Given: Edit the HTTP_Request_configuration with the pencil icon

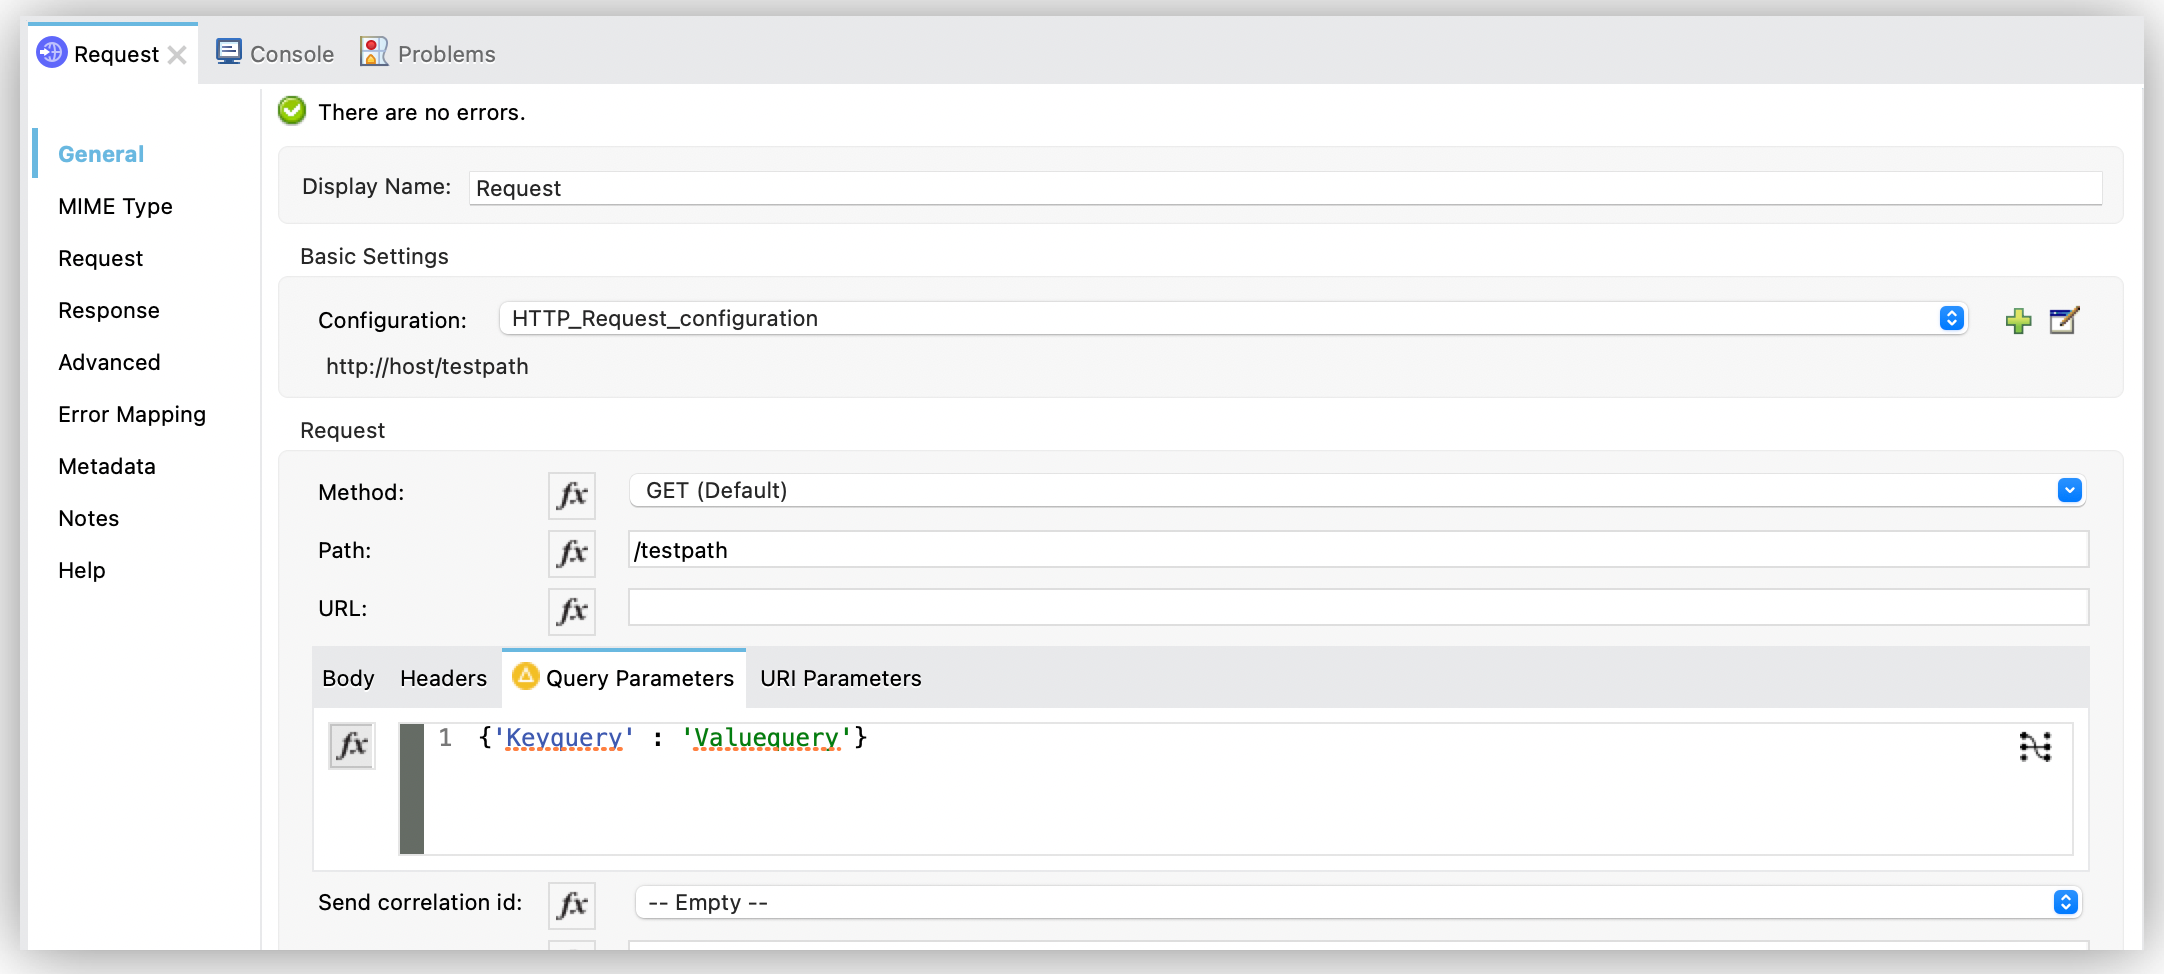Looking at the screenshot, I should coord(2064,320).
